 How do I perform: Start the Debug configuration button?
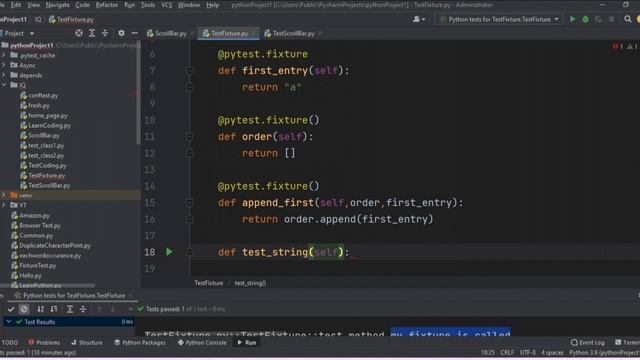585,19
